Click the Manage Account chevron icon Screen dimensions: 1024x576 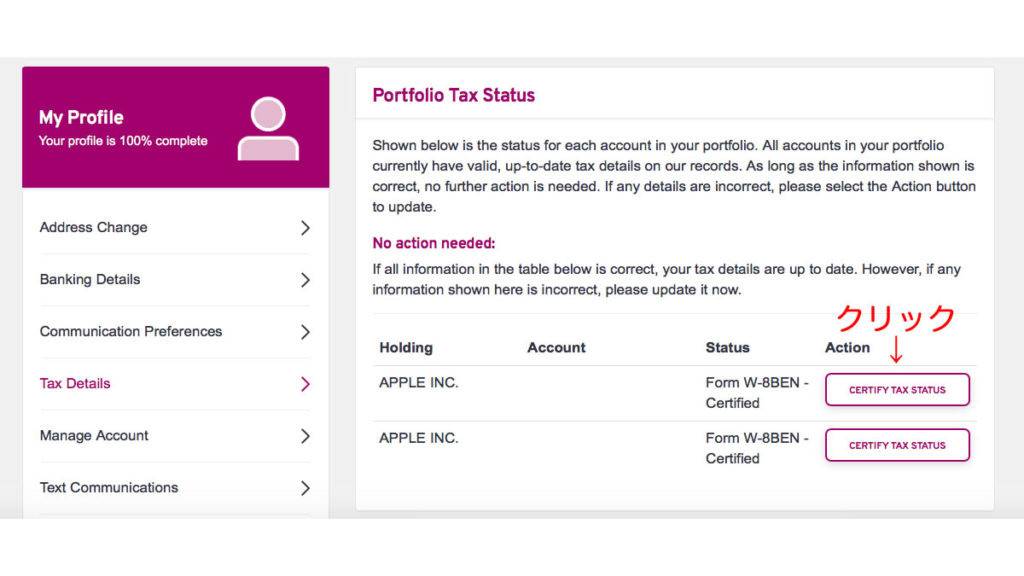[x=305, y=436]
